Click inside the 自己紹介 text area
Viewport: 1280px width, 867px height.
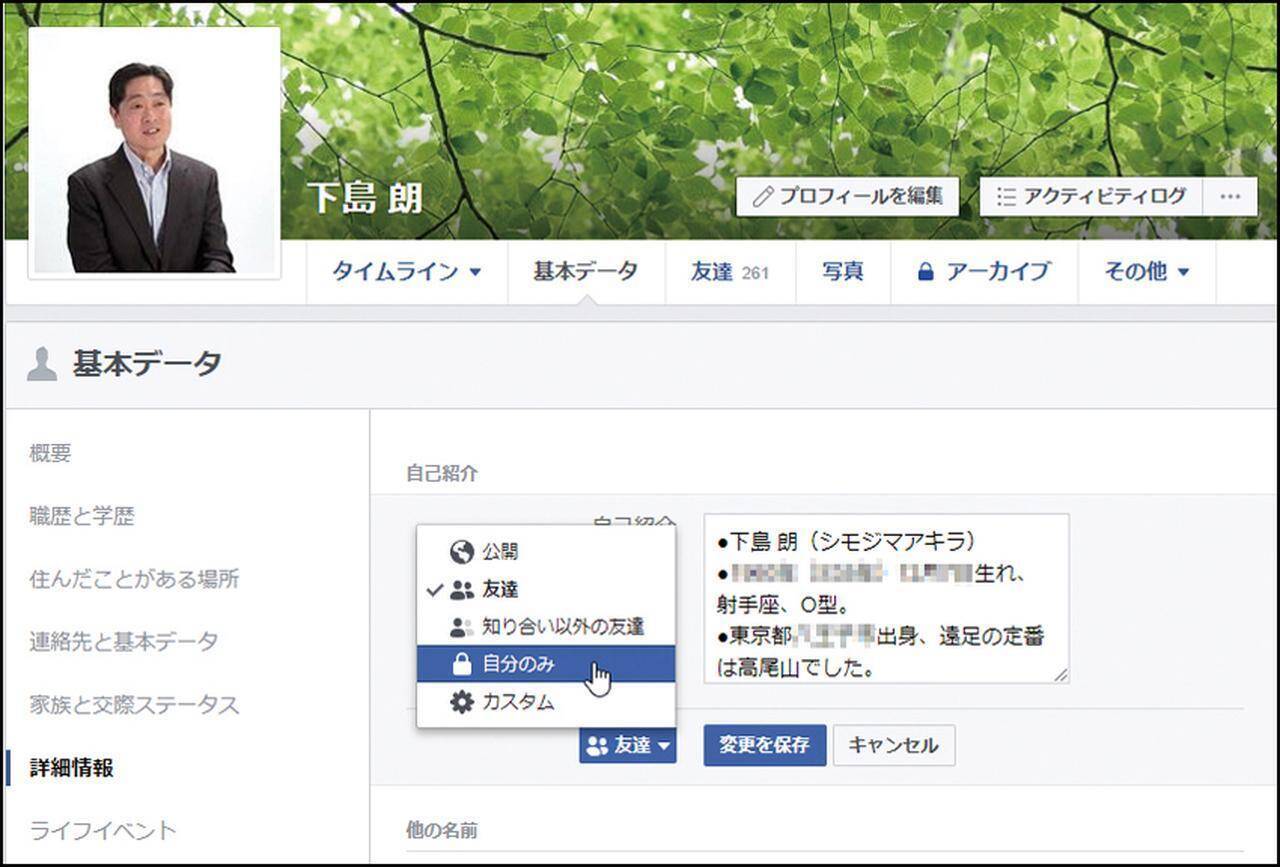[885, 598]
